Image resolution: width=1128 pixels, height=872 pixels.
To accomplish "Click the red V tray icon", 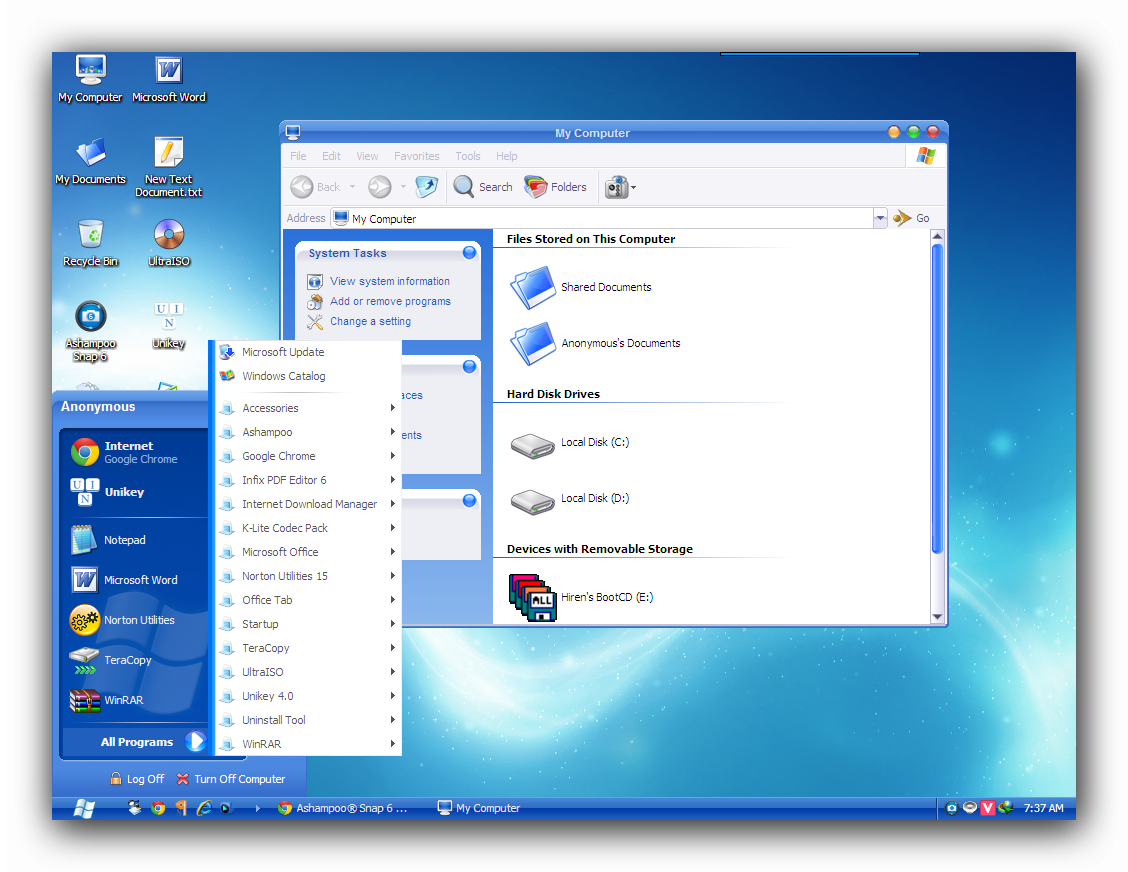I will pyautogui.click(x=988, y=808).
